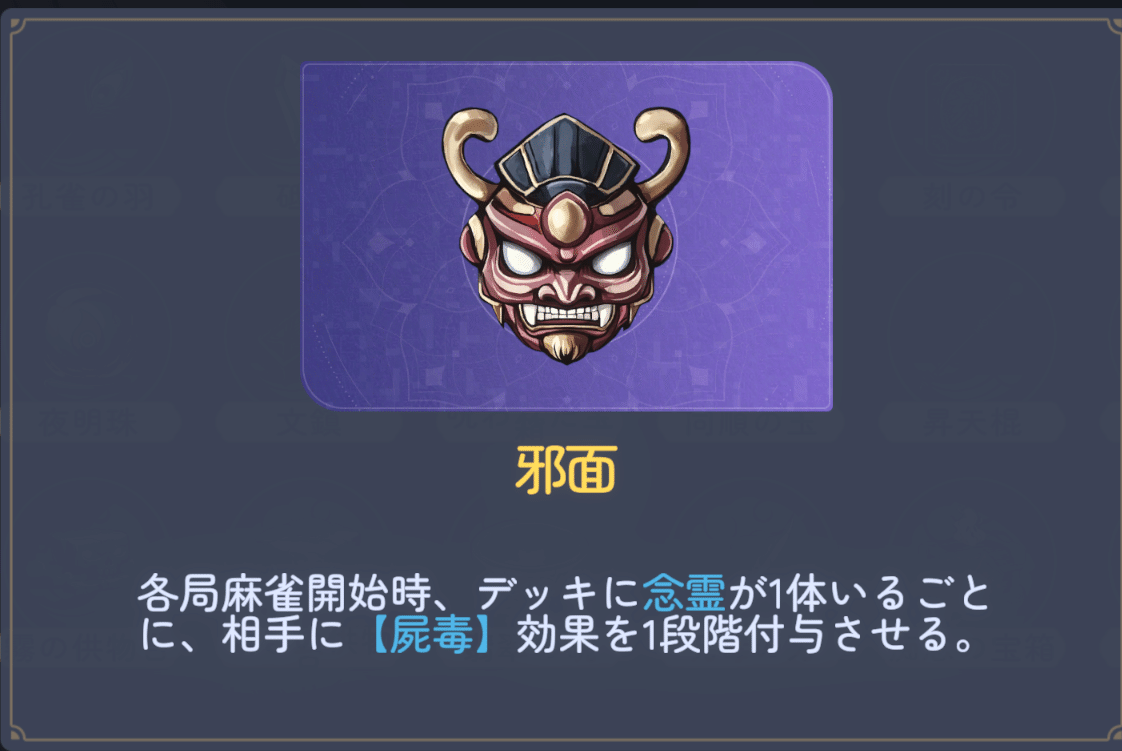This screenshot has width=1122, height=751.
Task: Click the dimmed 夜明珠 item icon
Action: pyautogui.click(x=91, y=330)
